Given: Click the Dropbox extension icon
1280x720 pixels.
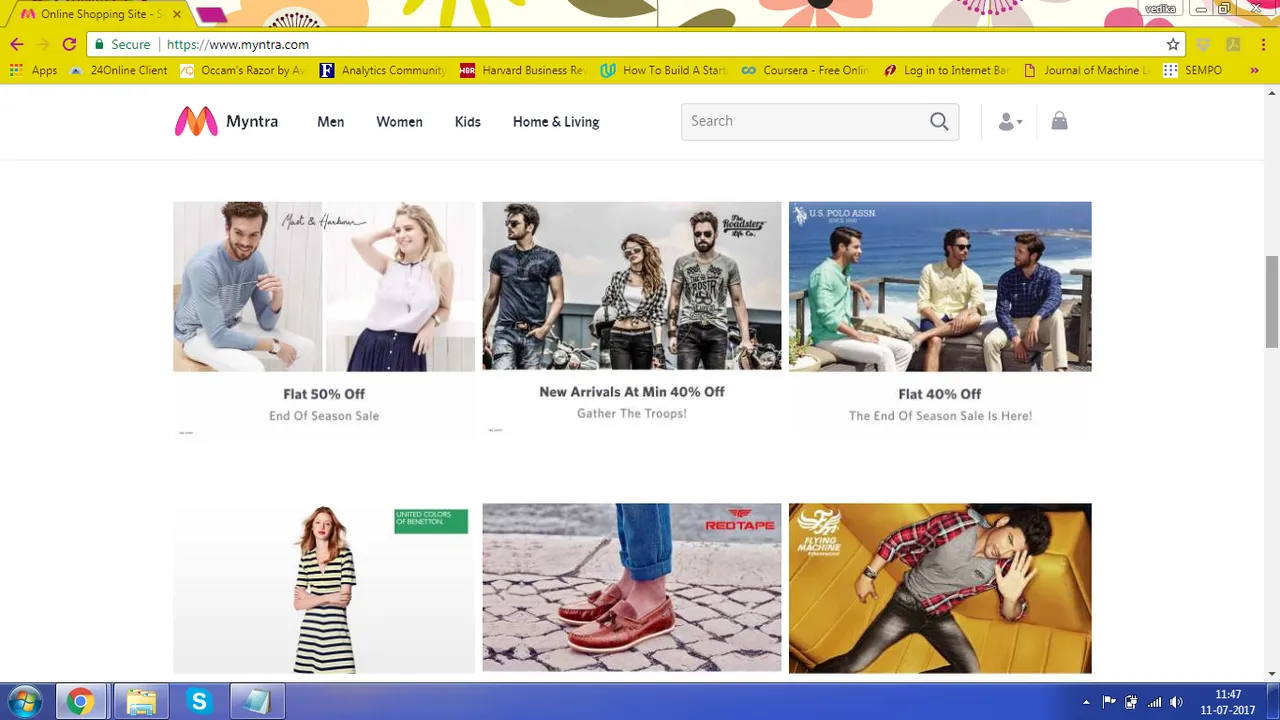Looking at the screenshot, I should pyautogui.click(x=1203, y=44).
